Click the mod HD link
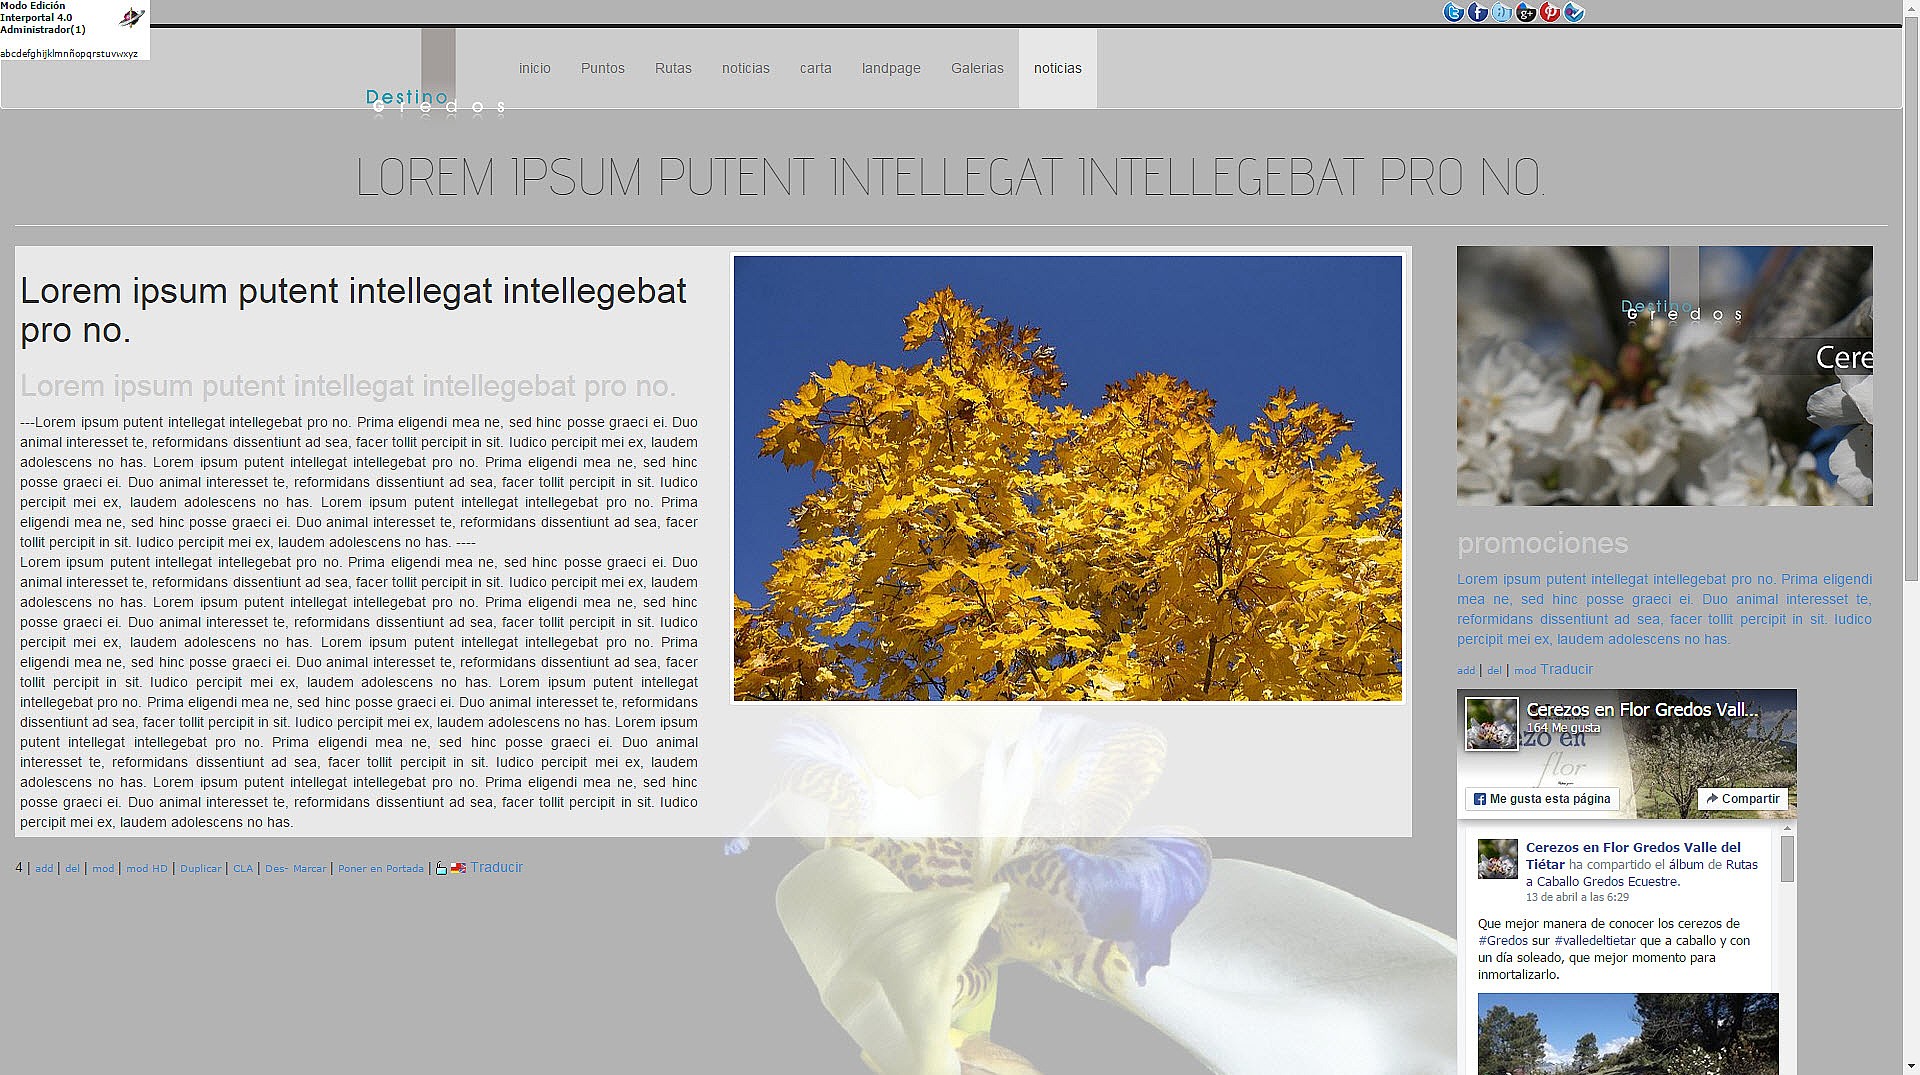 click(x=147, y=869)
